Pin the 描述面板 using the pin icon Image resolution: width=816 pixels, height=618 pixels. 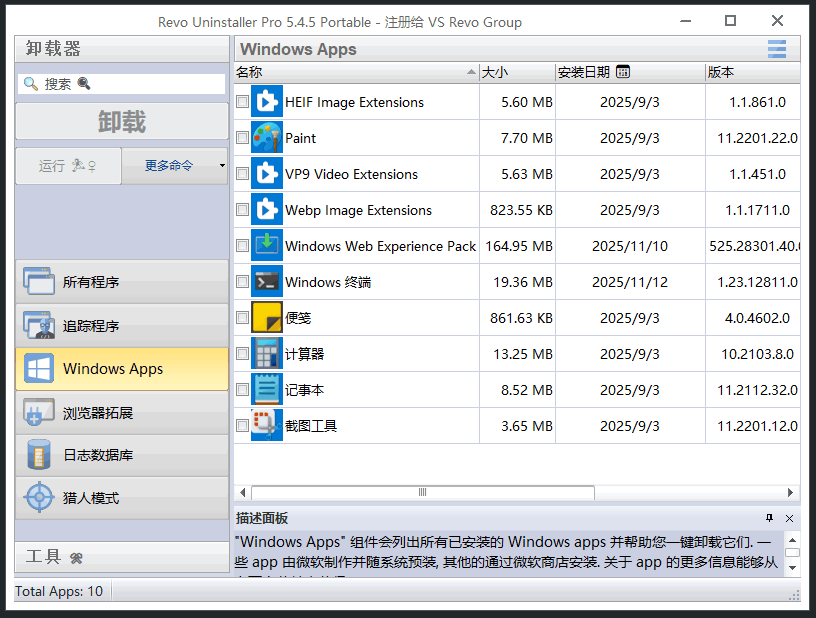click(x=769, y=518)
